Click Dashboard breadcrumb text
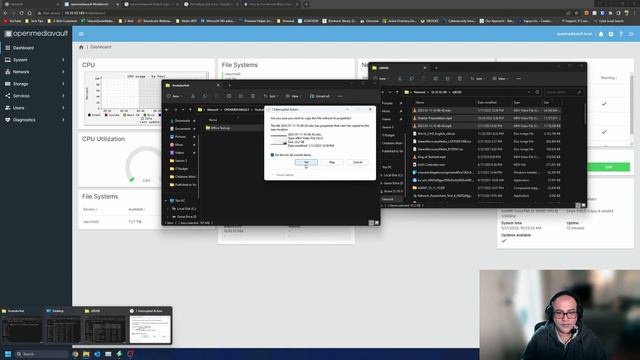 click(x=100, y=47)
